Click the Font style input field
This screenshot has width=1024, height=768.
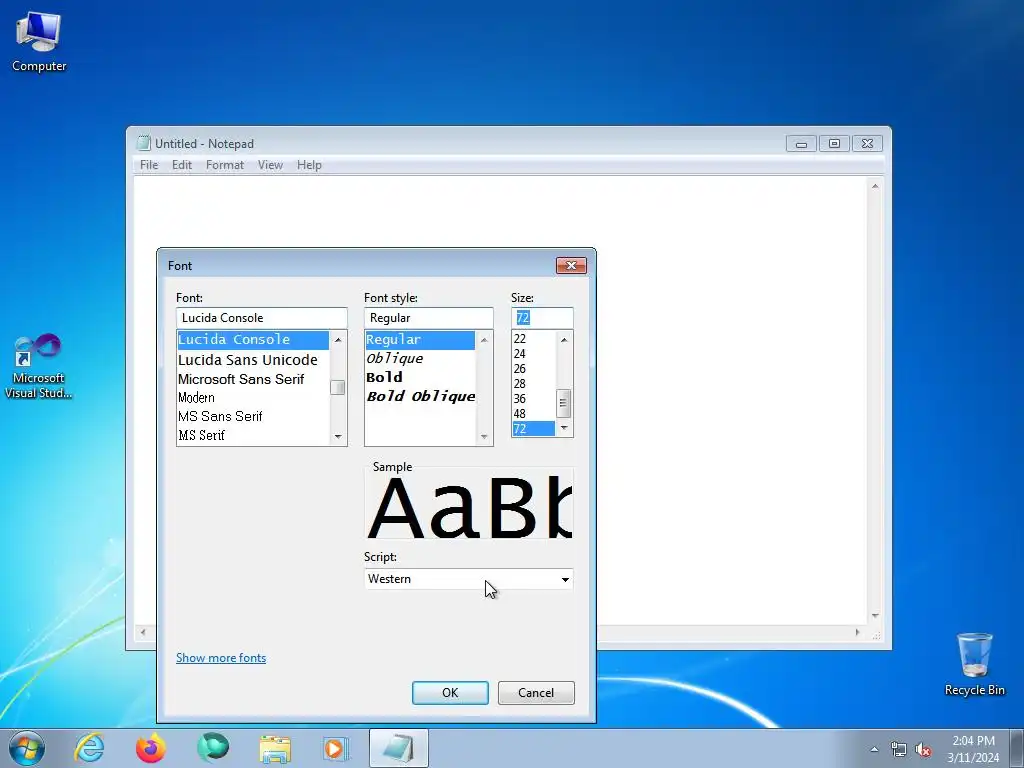click(428, 318)
